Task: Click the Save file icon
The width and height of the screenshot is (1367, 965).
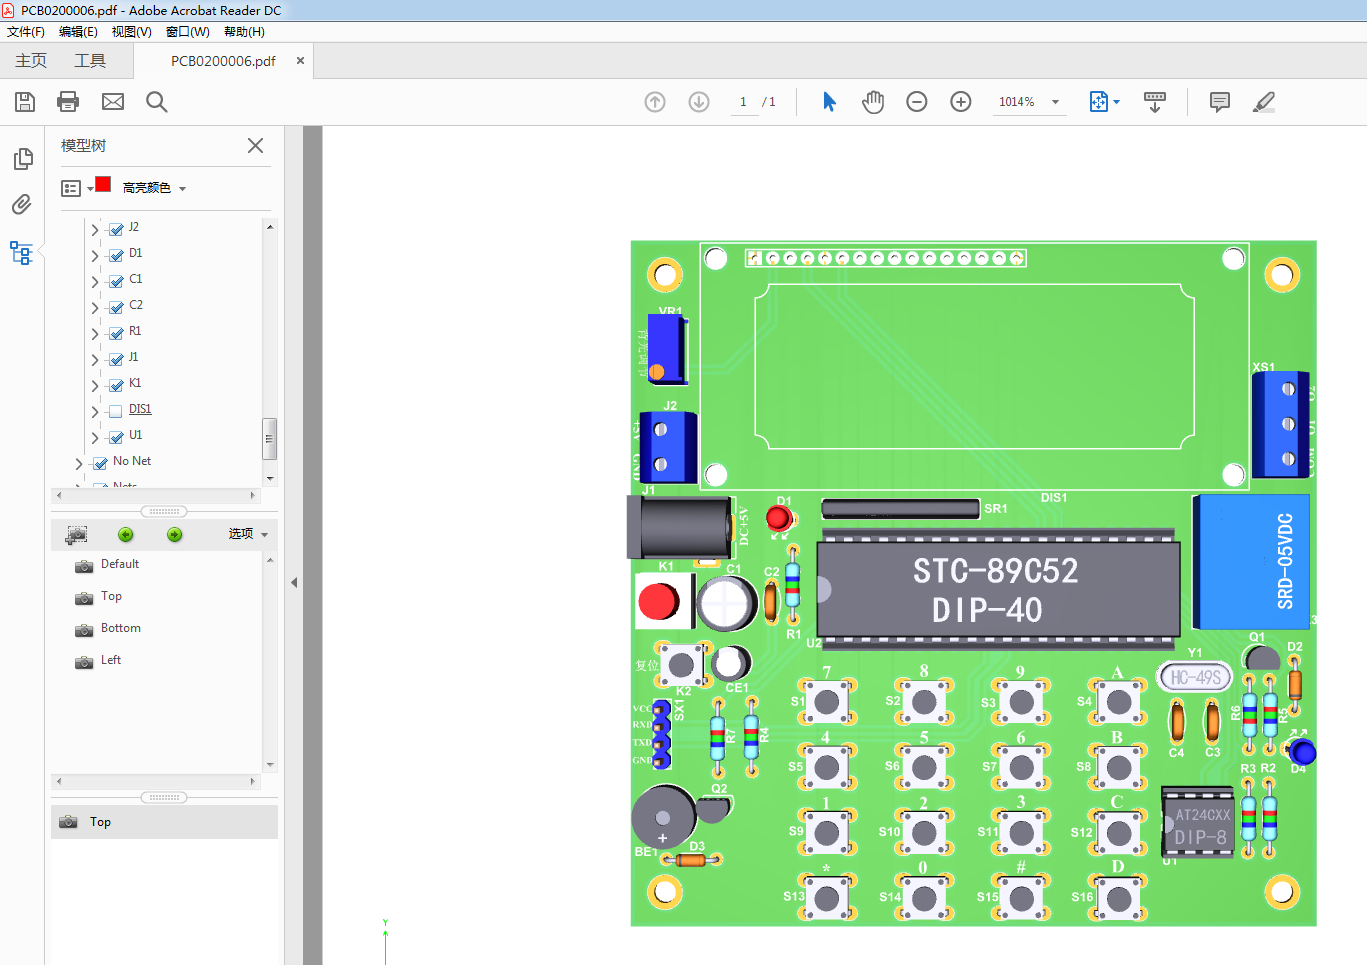Action: pyautogui.click(x=25, y=102)
